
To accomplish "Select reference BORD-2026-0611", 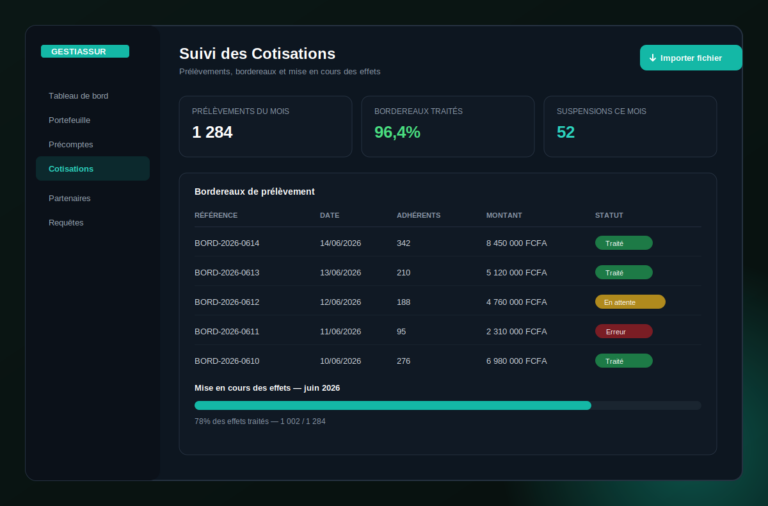I will [227, 332].
